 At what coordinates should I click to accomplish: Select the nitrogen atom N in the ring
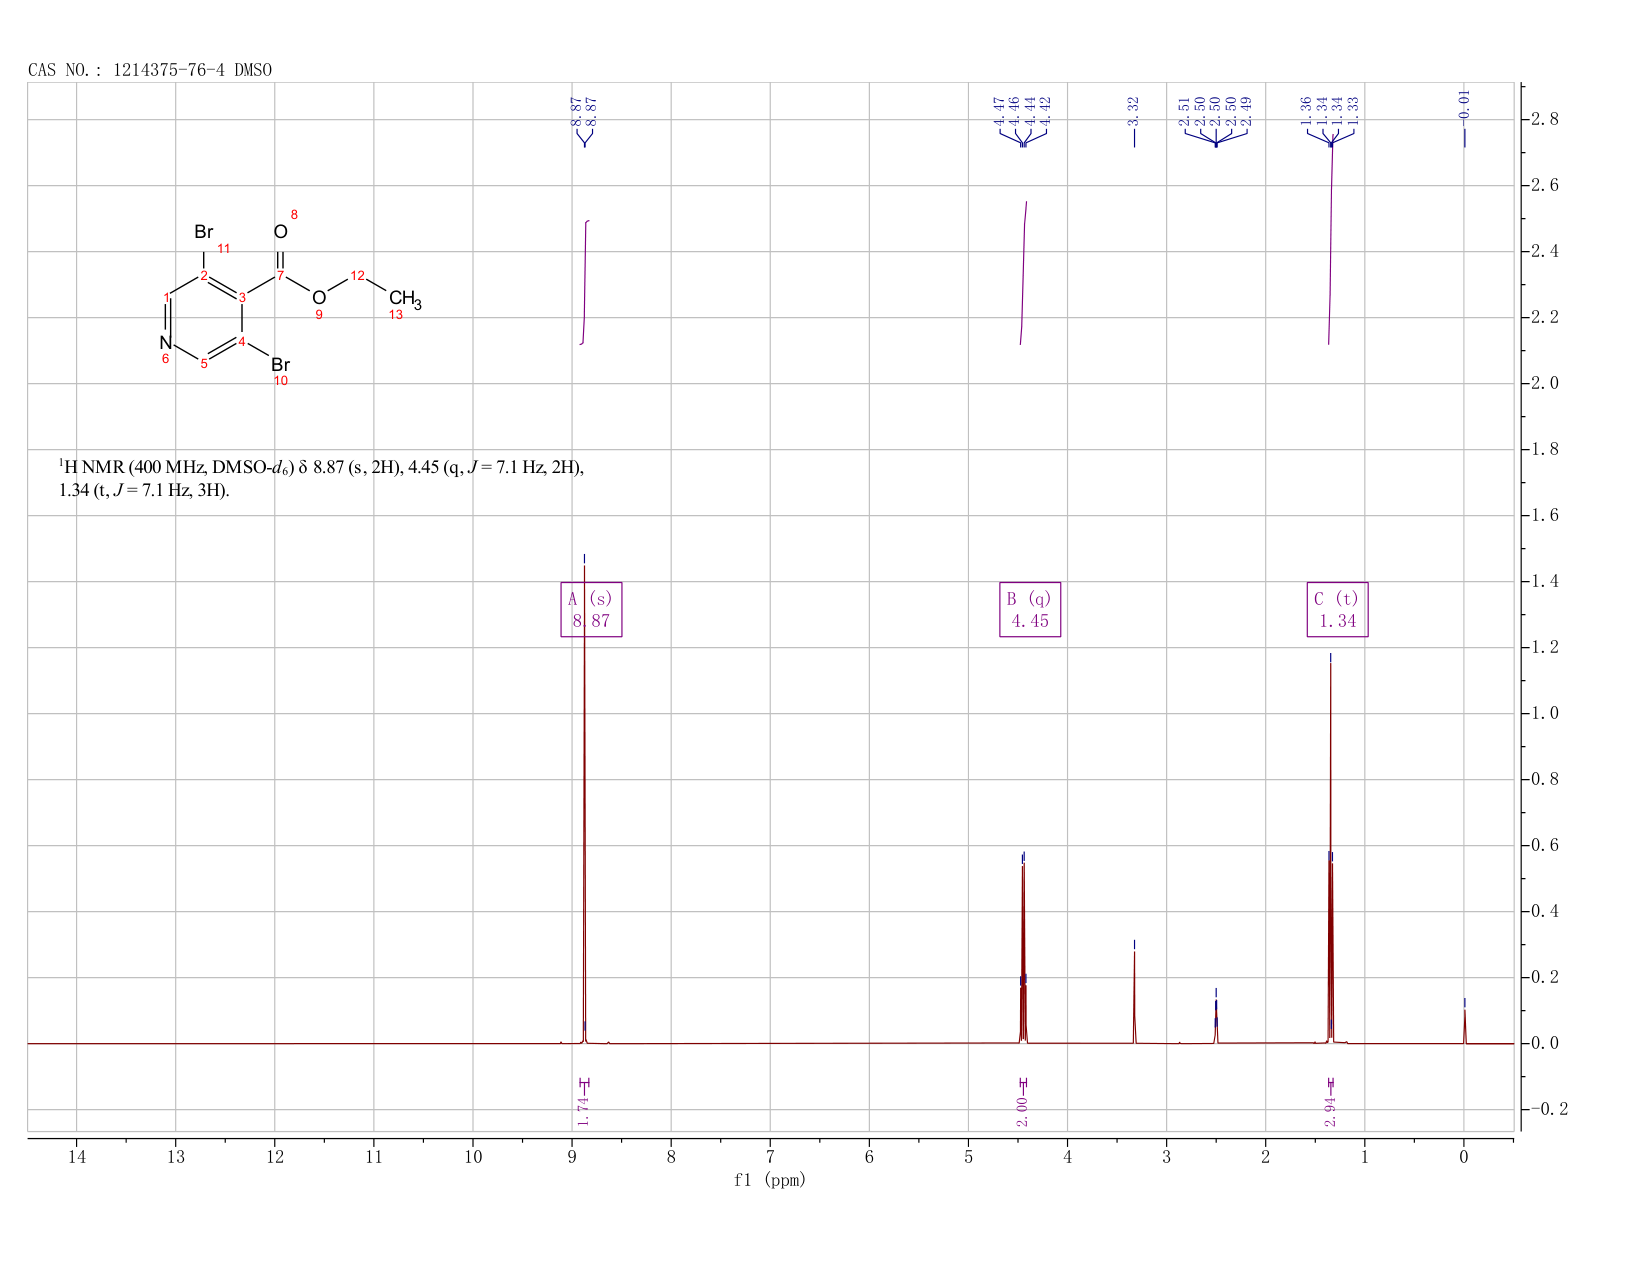click(166, 343)
